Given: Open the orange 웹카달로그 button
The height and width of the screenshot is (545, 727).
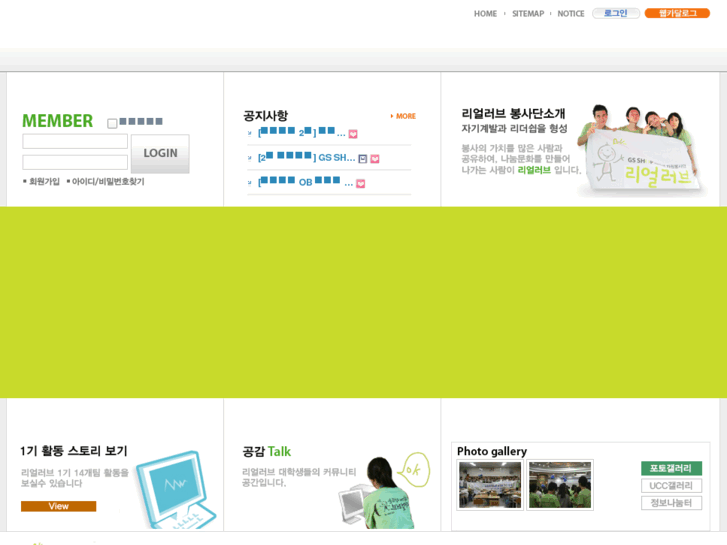Looking at the screenshot, I should coord(677,13).
